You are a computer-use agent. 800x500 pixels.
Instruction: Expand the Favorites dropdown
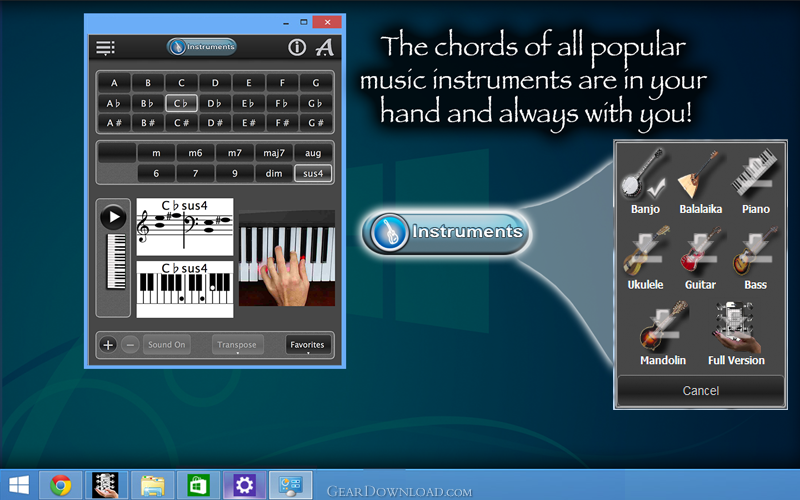[308, 345]
